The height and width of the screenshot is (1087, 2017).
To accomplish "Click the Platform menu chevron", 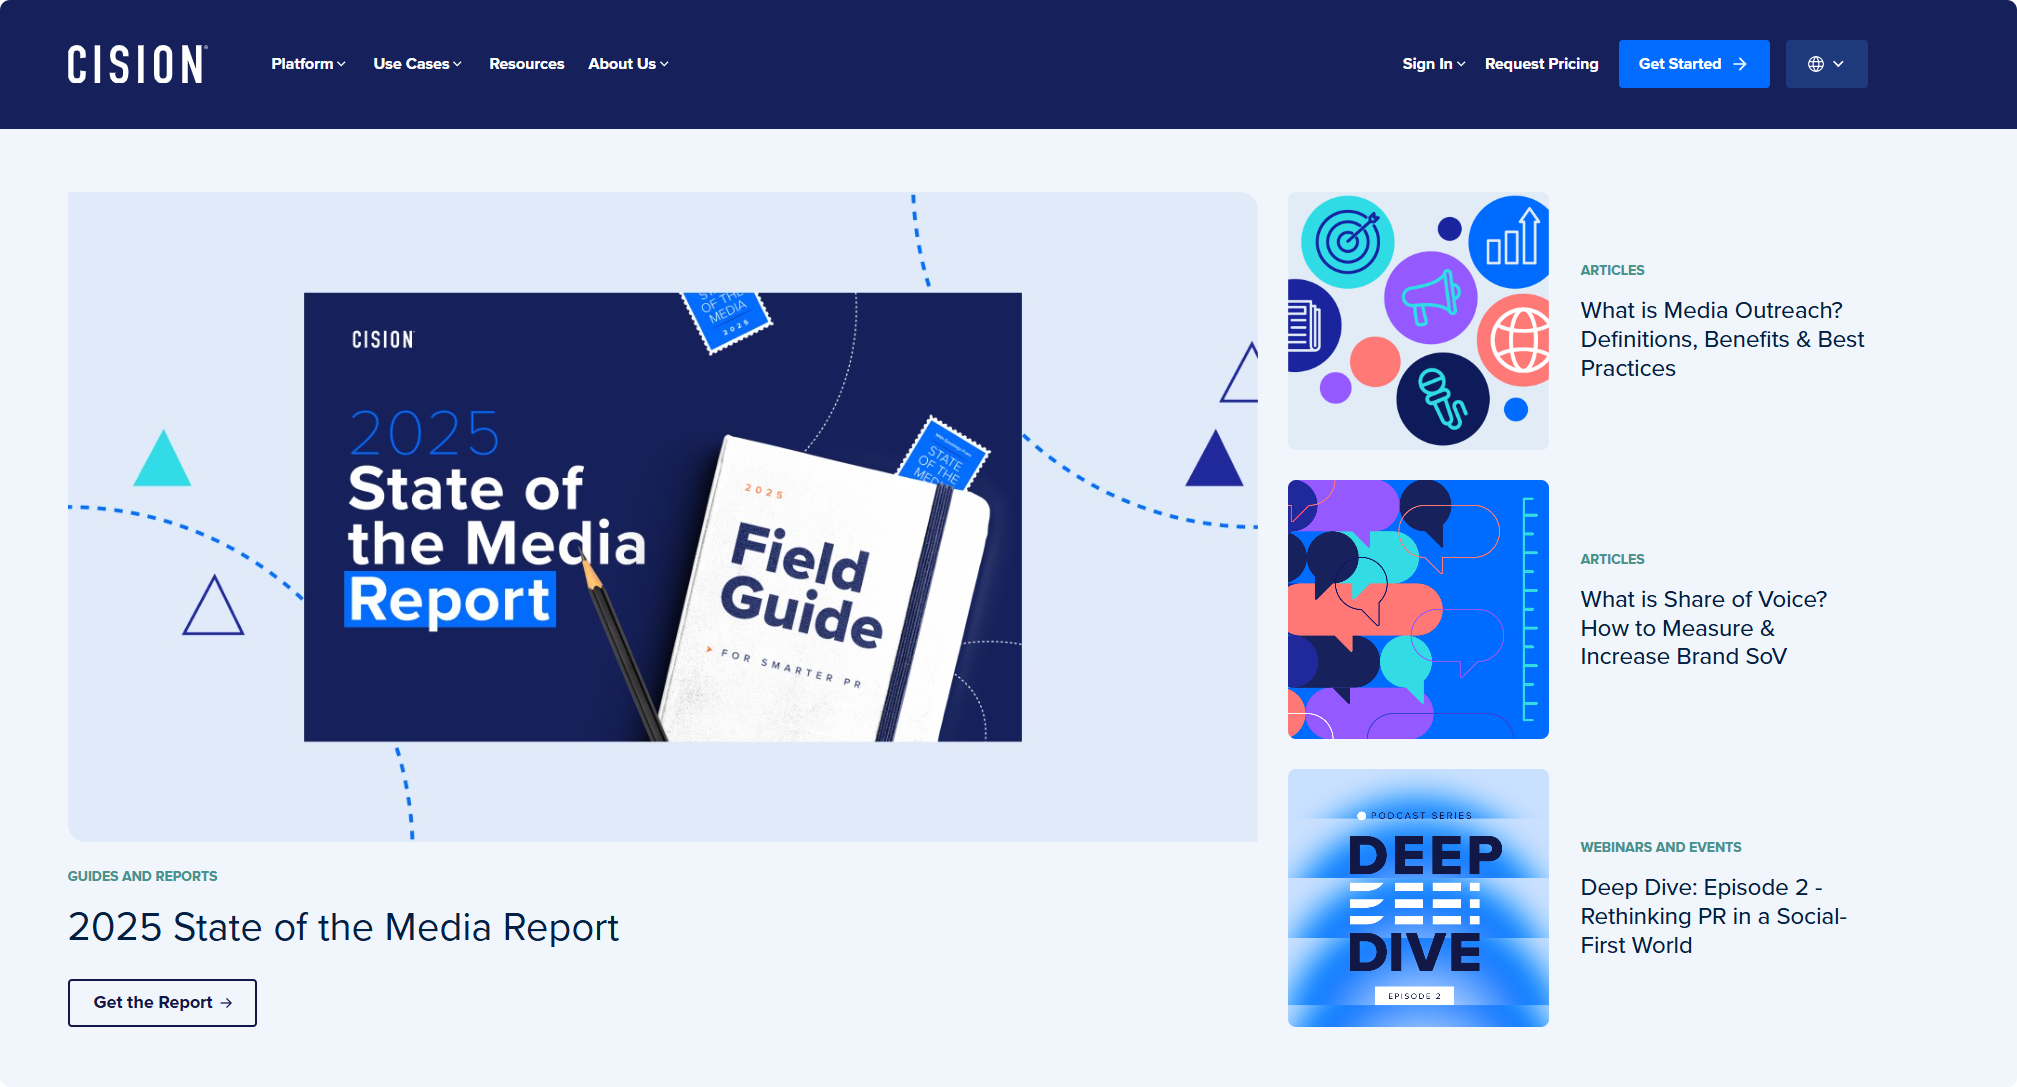I will tap(341, 64).
